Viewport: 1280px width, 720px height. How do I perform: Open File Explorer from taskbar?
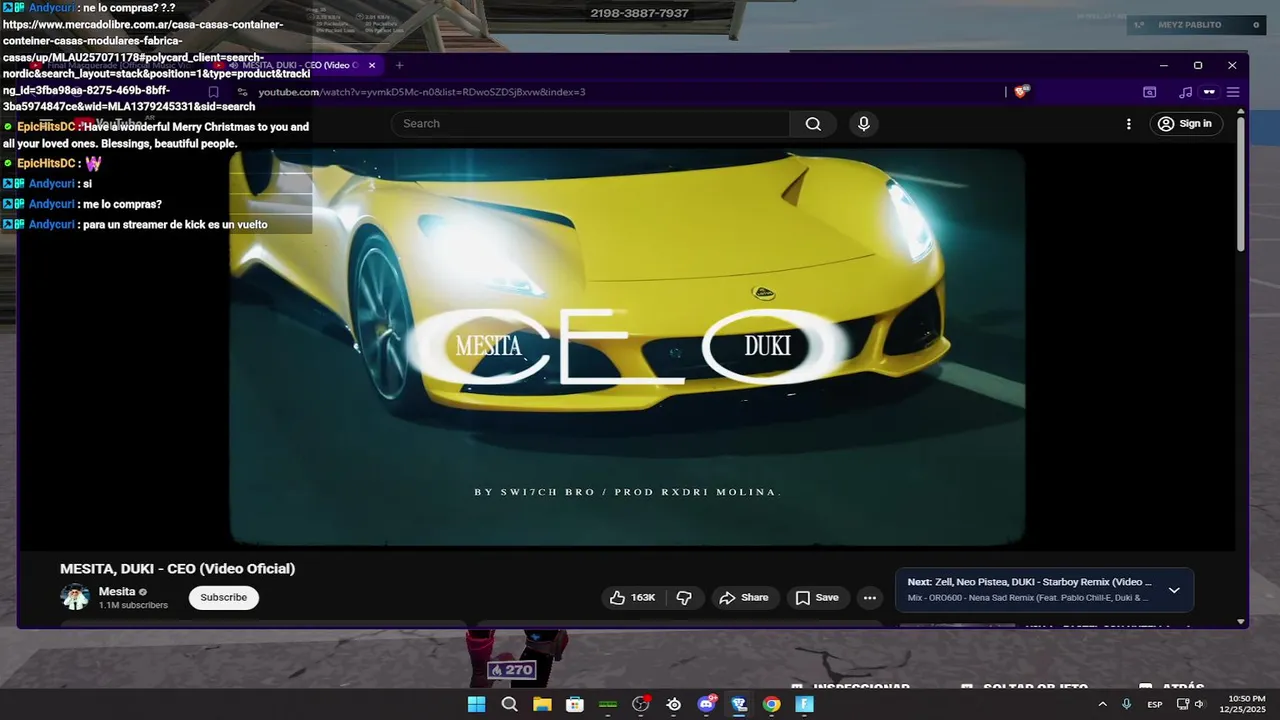542,704
